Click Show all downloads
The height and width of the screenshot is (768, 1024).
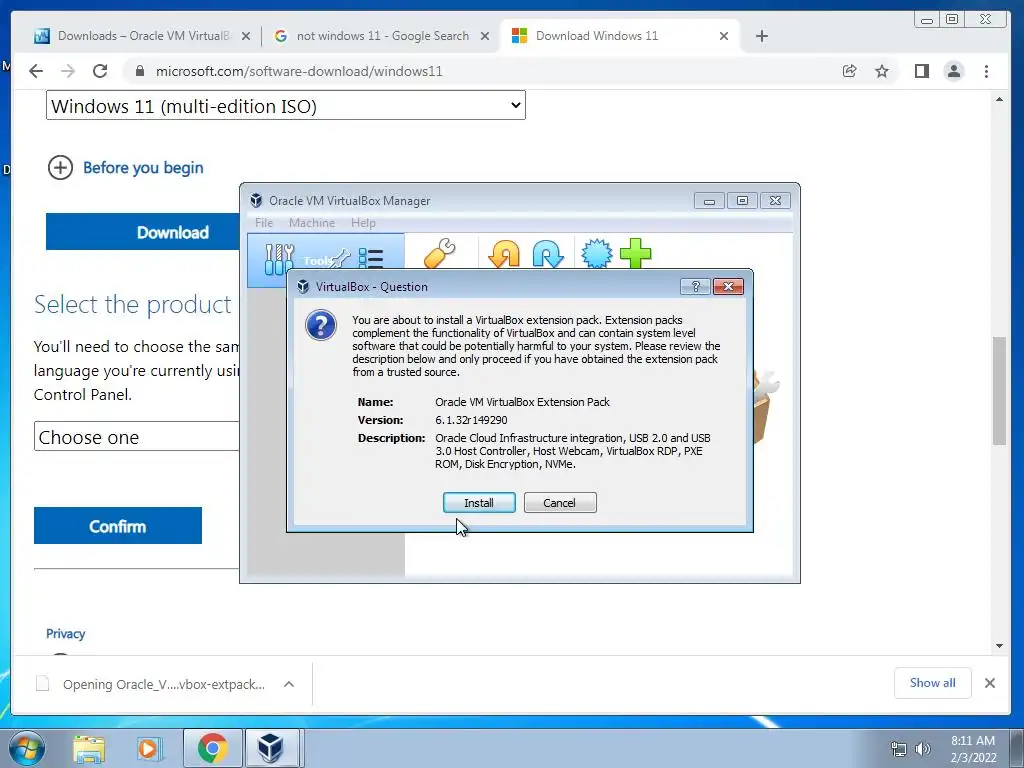click(x=933, y=683)
